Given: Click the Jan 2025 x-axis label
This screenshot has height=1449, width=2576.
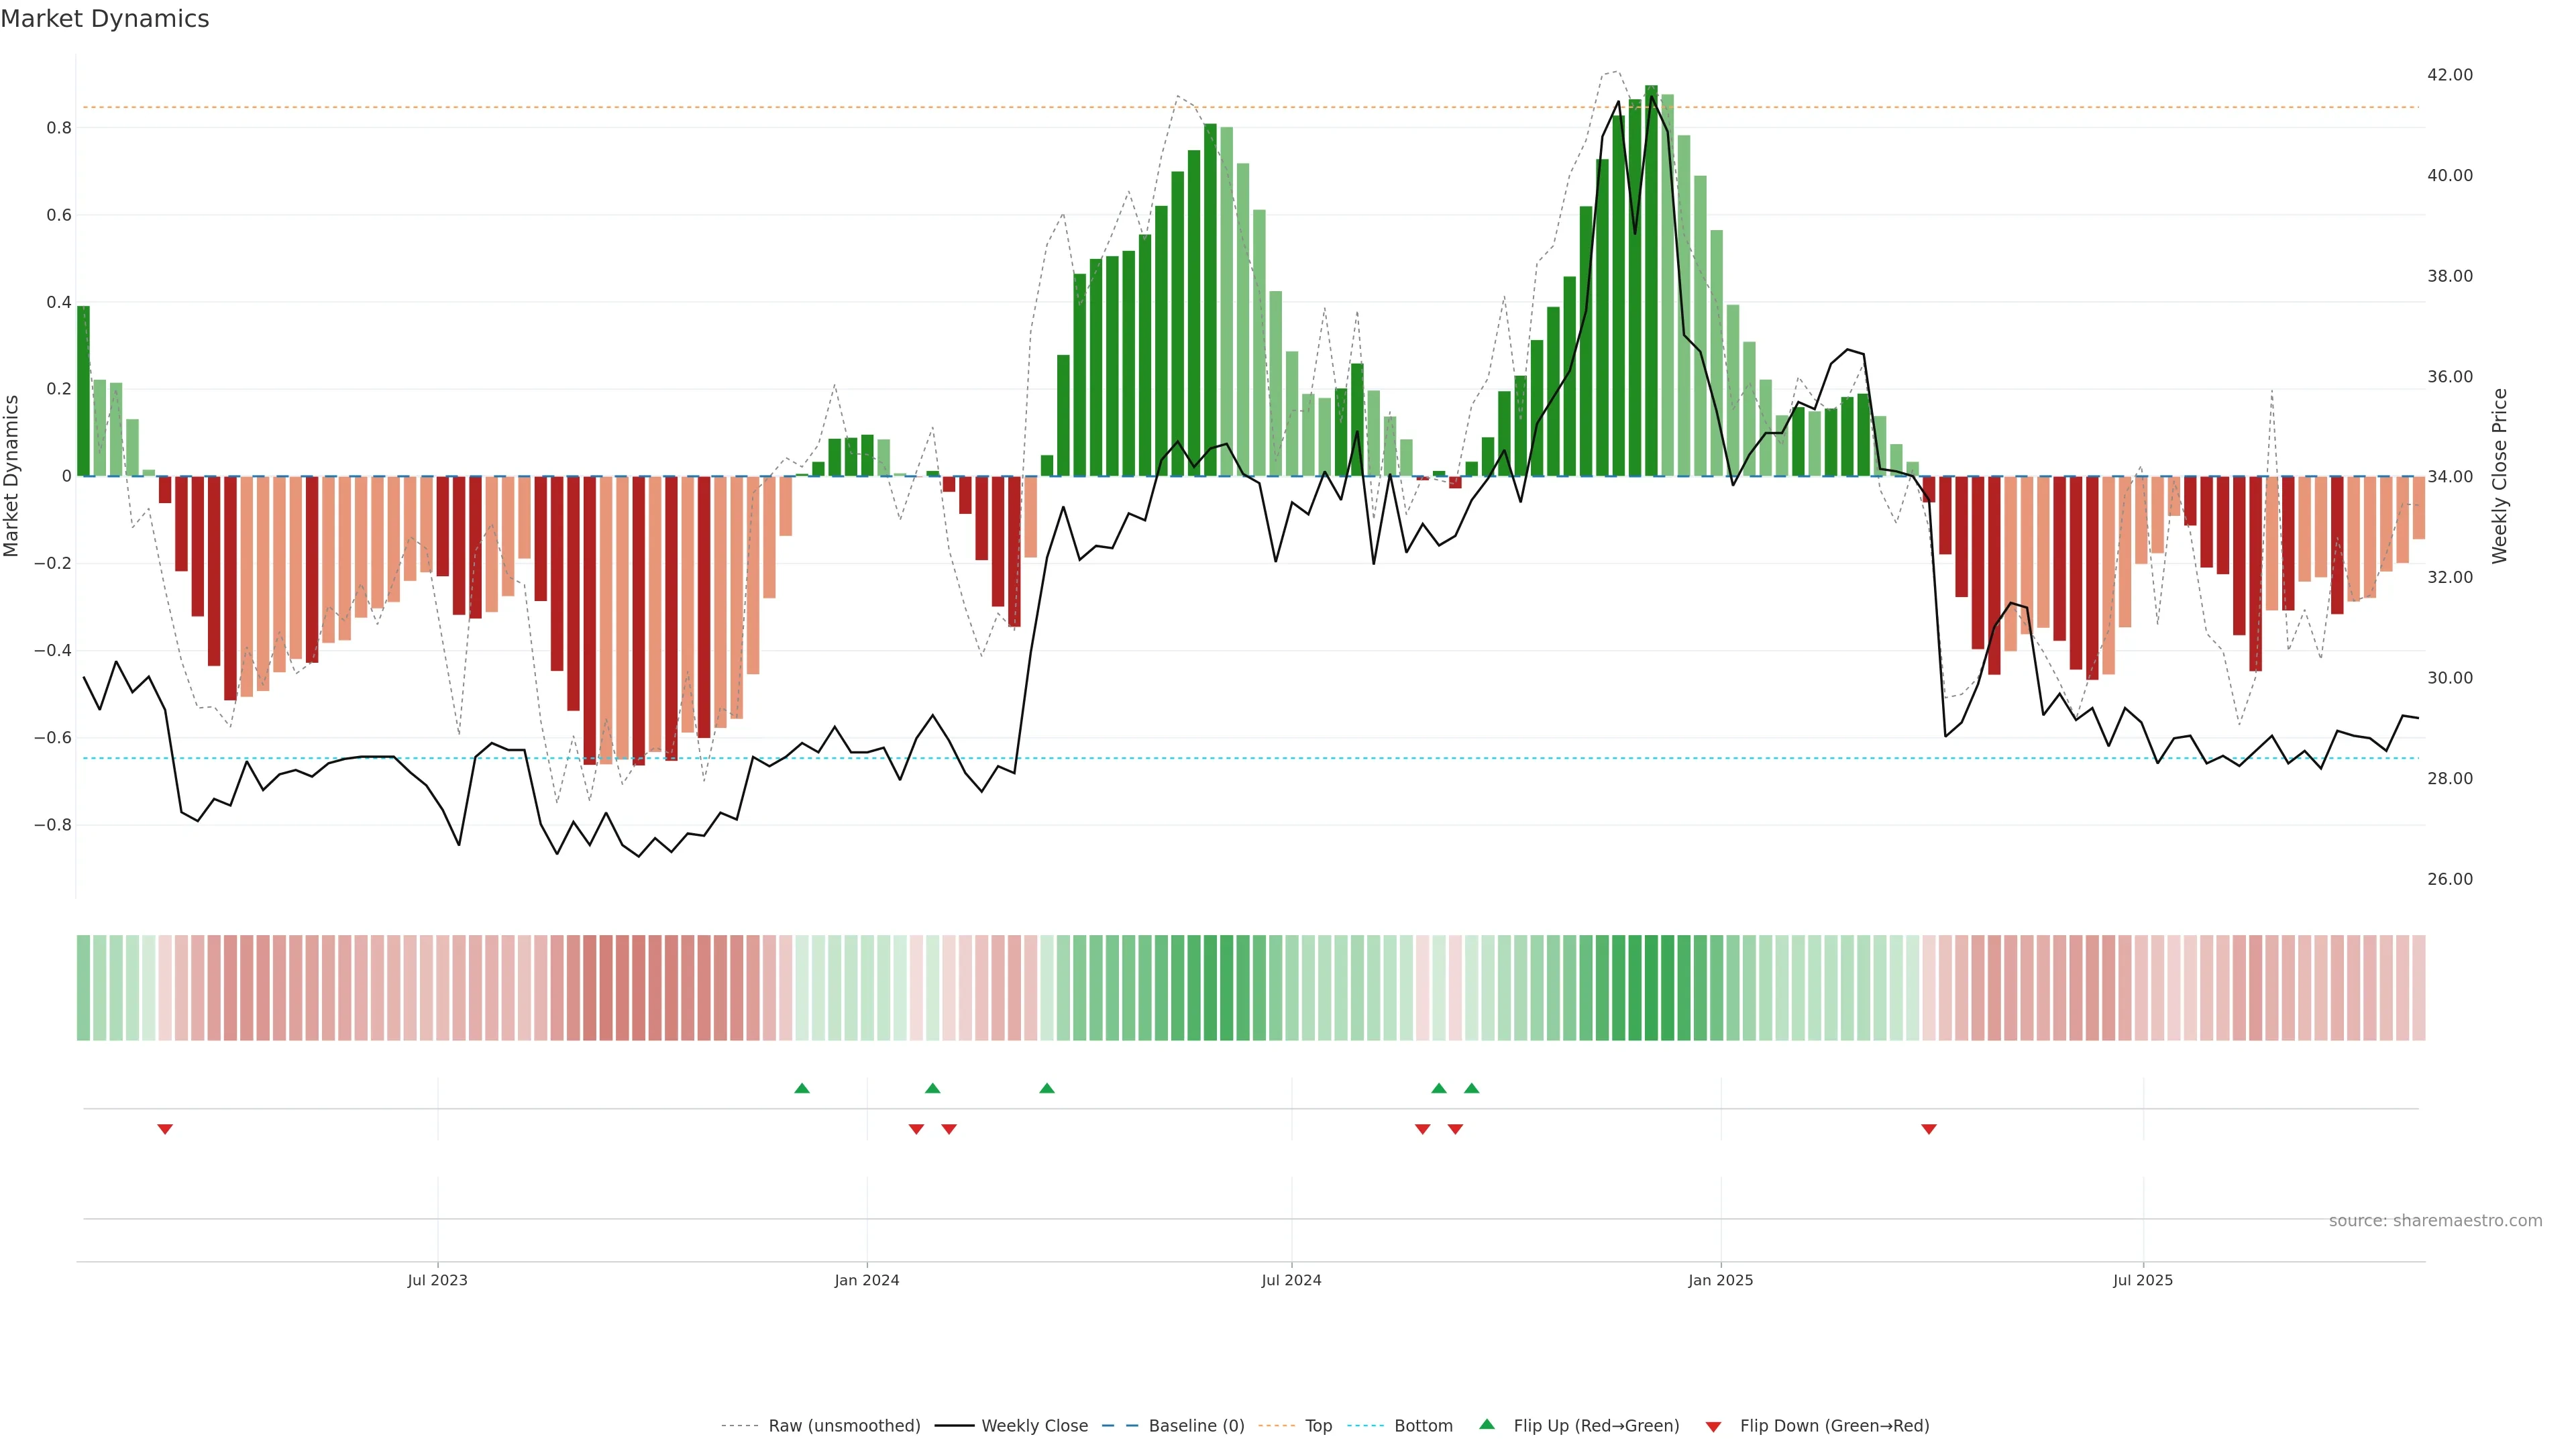Looking at the screenshot, I should pos(1720,1280).
